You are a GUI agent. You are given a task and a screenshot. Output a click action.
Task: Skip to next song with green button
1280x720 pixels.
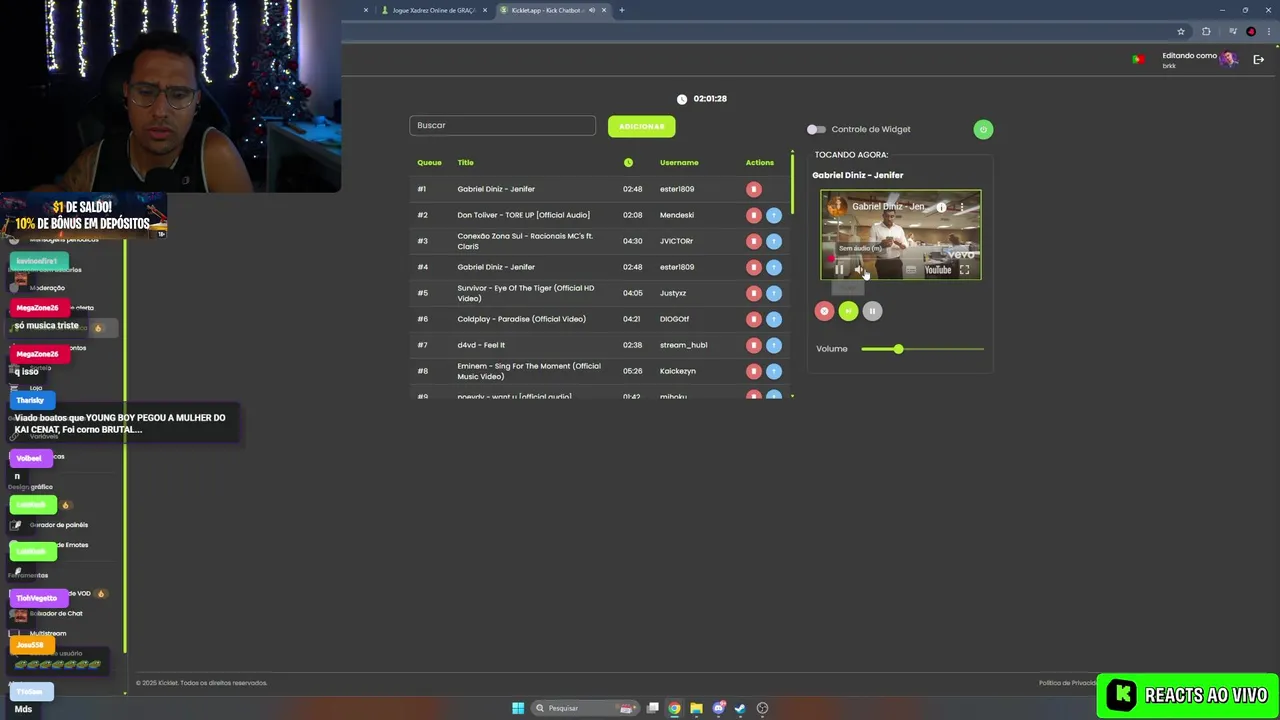[848, 311]
